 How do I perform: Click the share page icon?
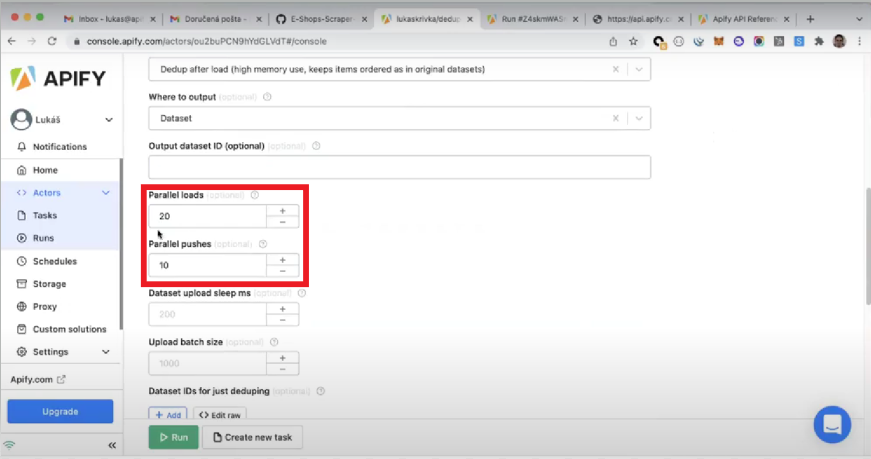coord(613,41)
